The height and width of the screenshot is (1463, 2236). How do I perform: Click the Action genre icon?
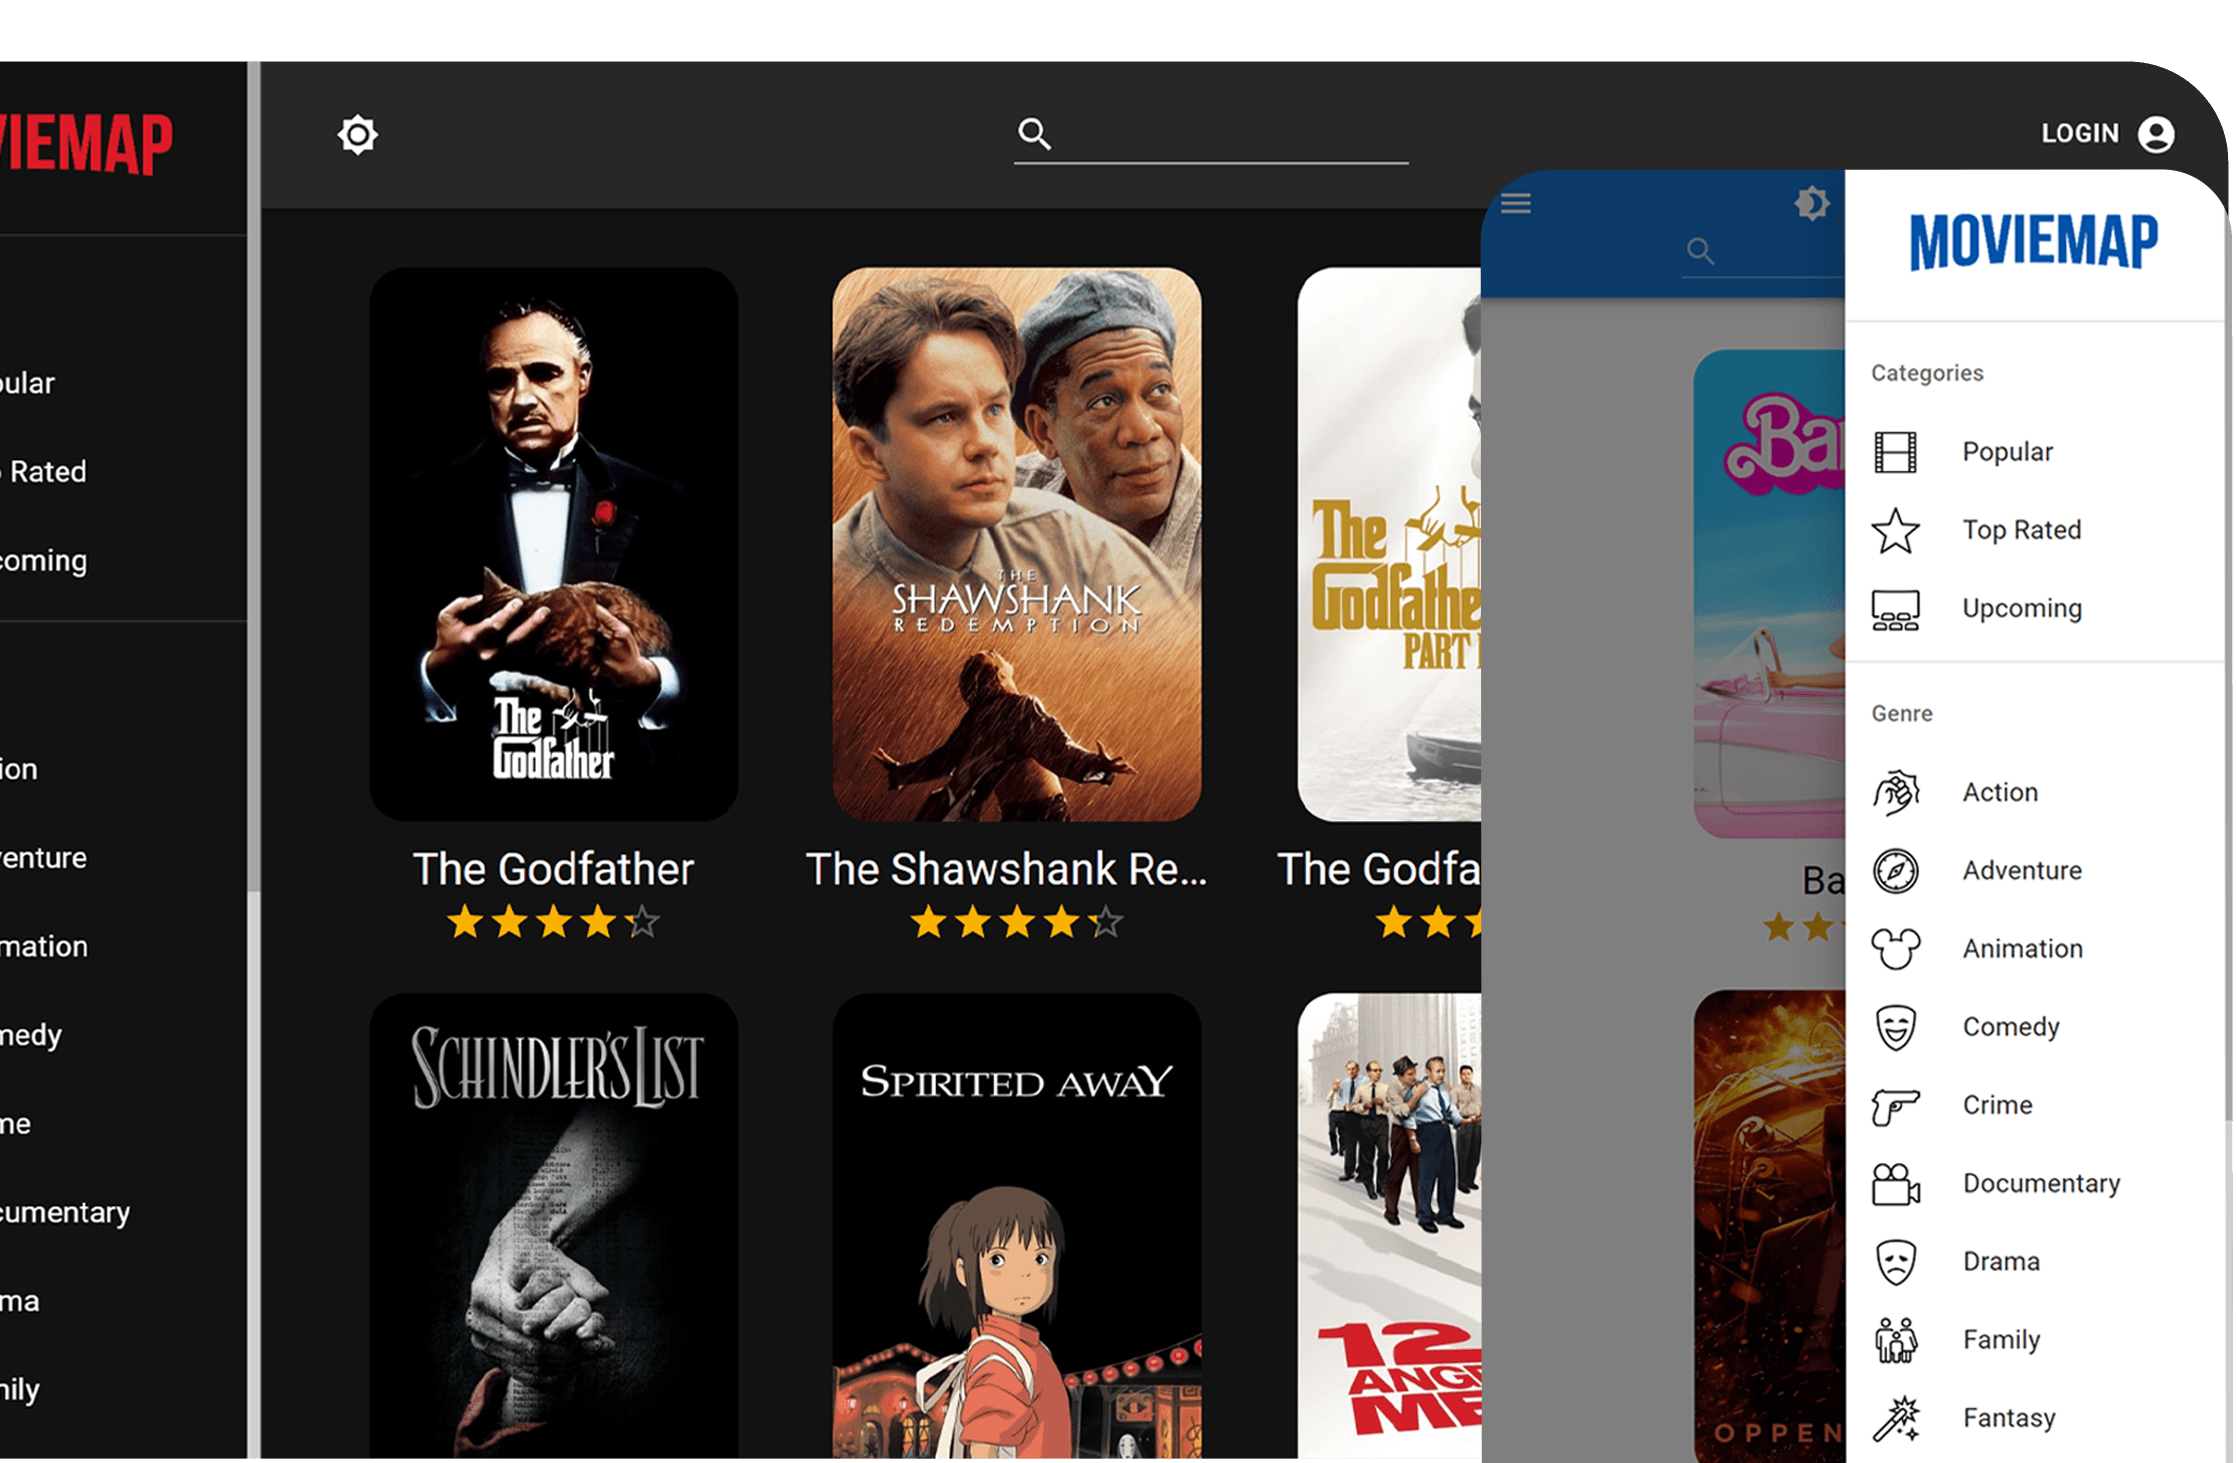pyautogui.click(x=1897, y=792)
